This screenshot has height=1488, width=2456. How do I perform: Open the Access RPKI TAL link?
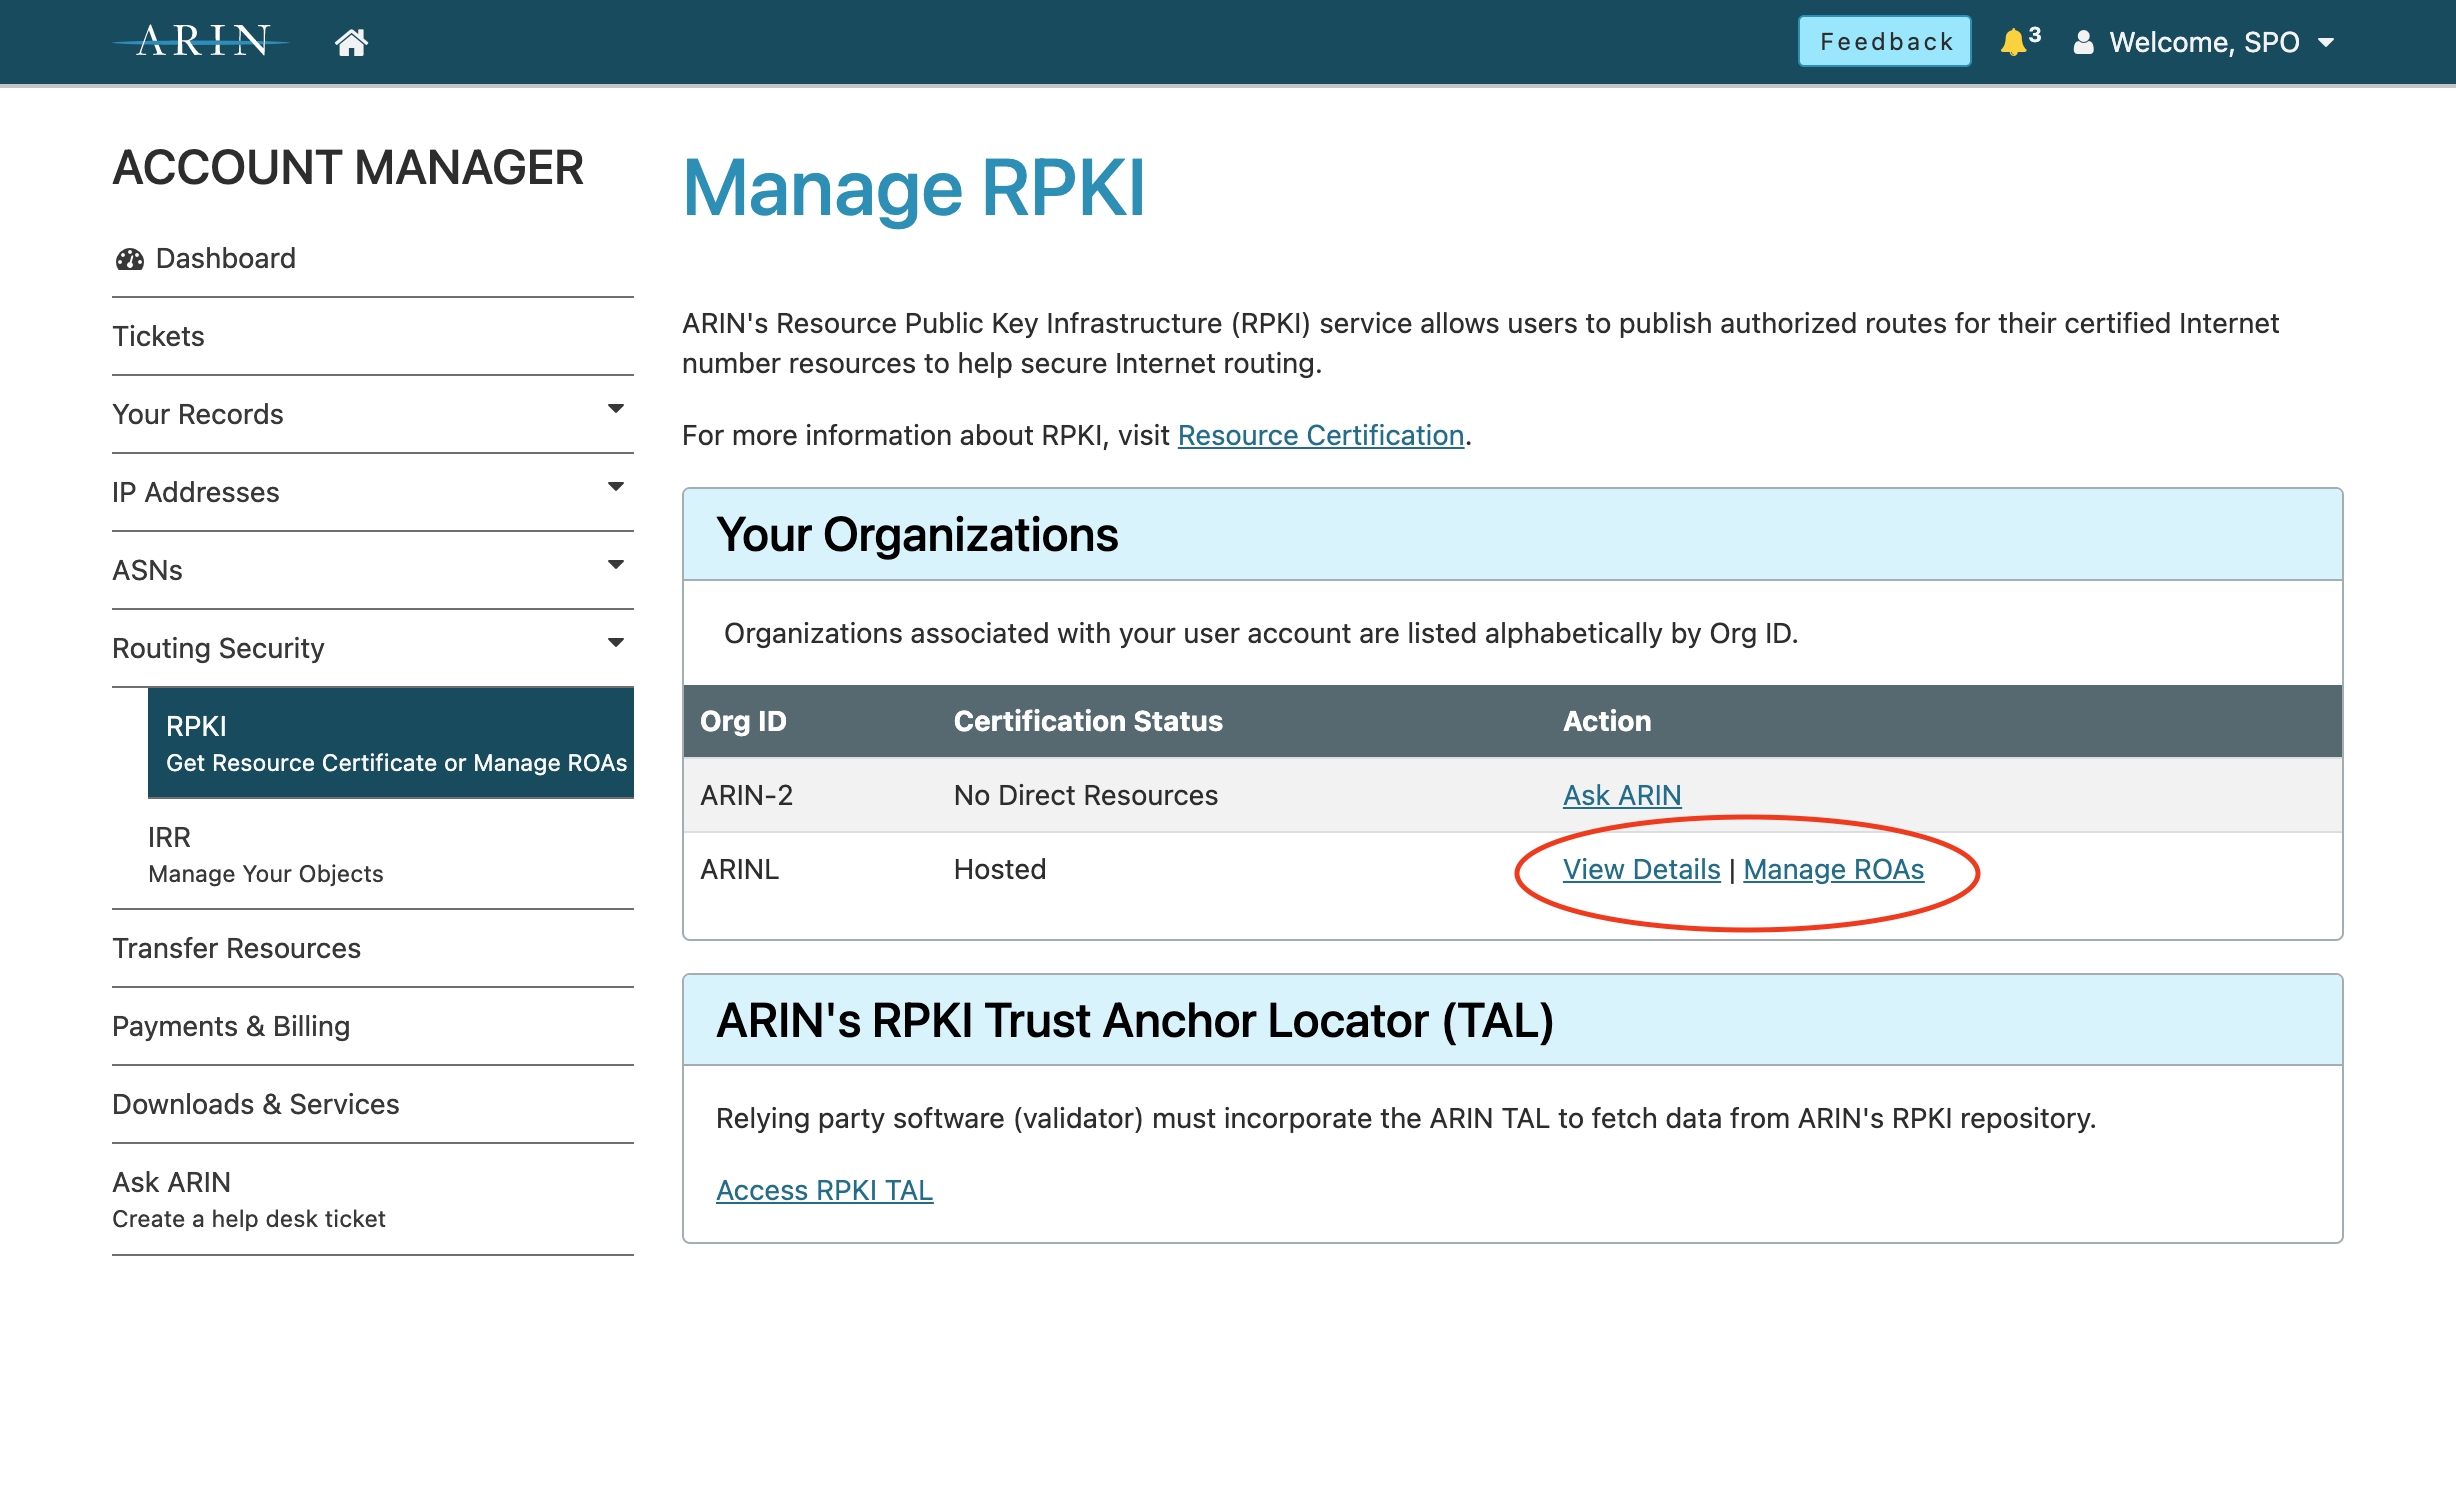point(824,1190)
